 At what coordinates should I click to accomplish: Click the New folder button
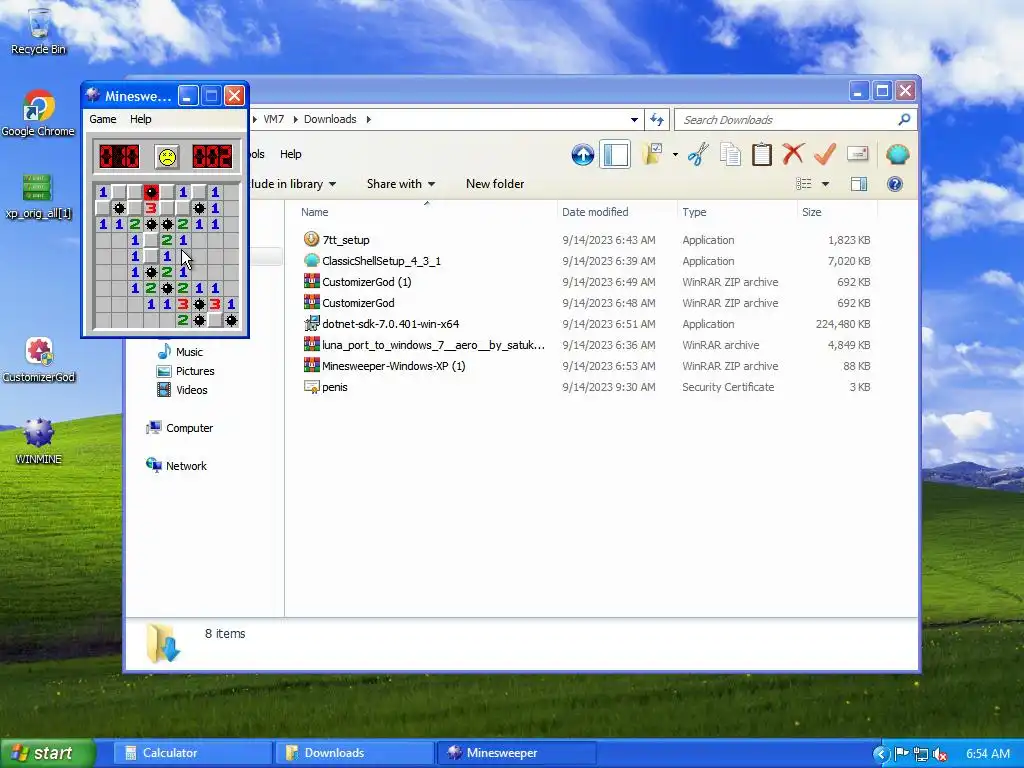495,184
